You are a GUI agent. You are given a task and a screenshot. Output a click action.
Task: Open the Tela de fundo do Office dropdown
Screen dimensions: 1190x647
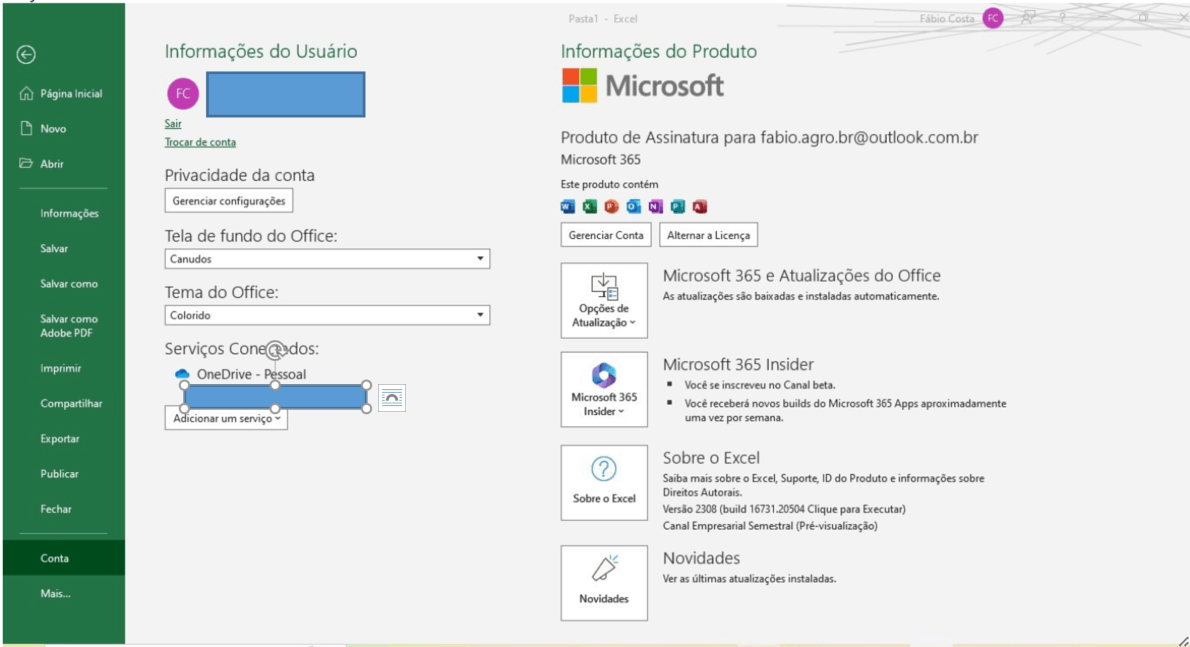coord(327,259)
